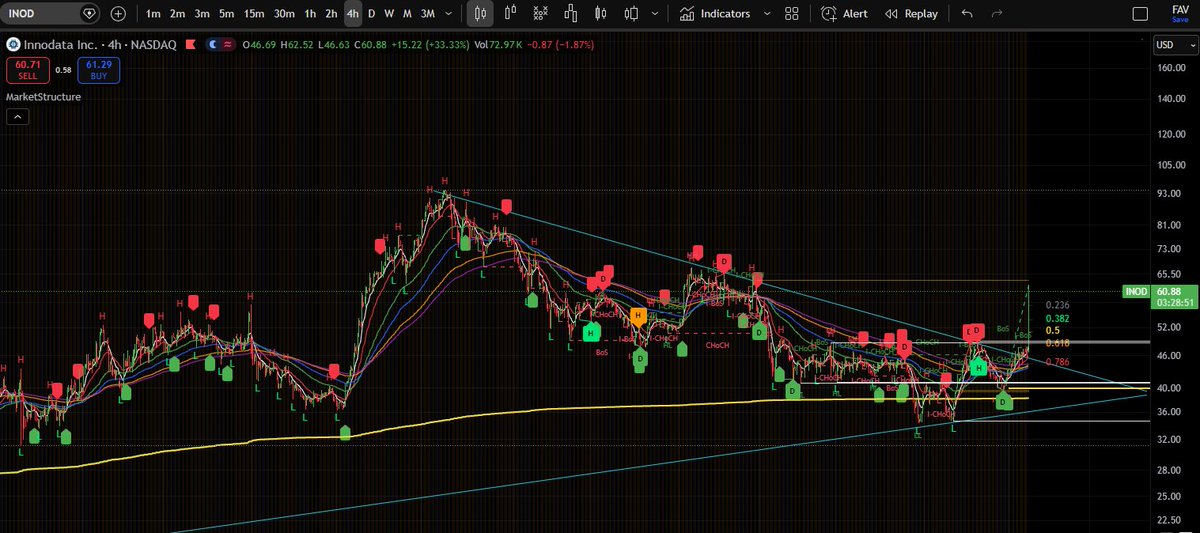Image resolution: width=1200 pixels, height=533 pixels.
Task: Click the 0.58 spread value between SELL and BUY
Action: tap(62, 70)
